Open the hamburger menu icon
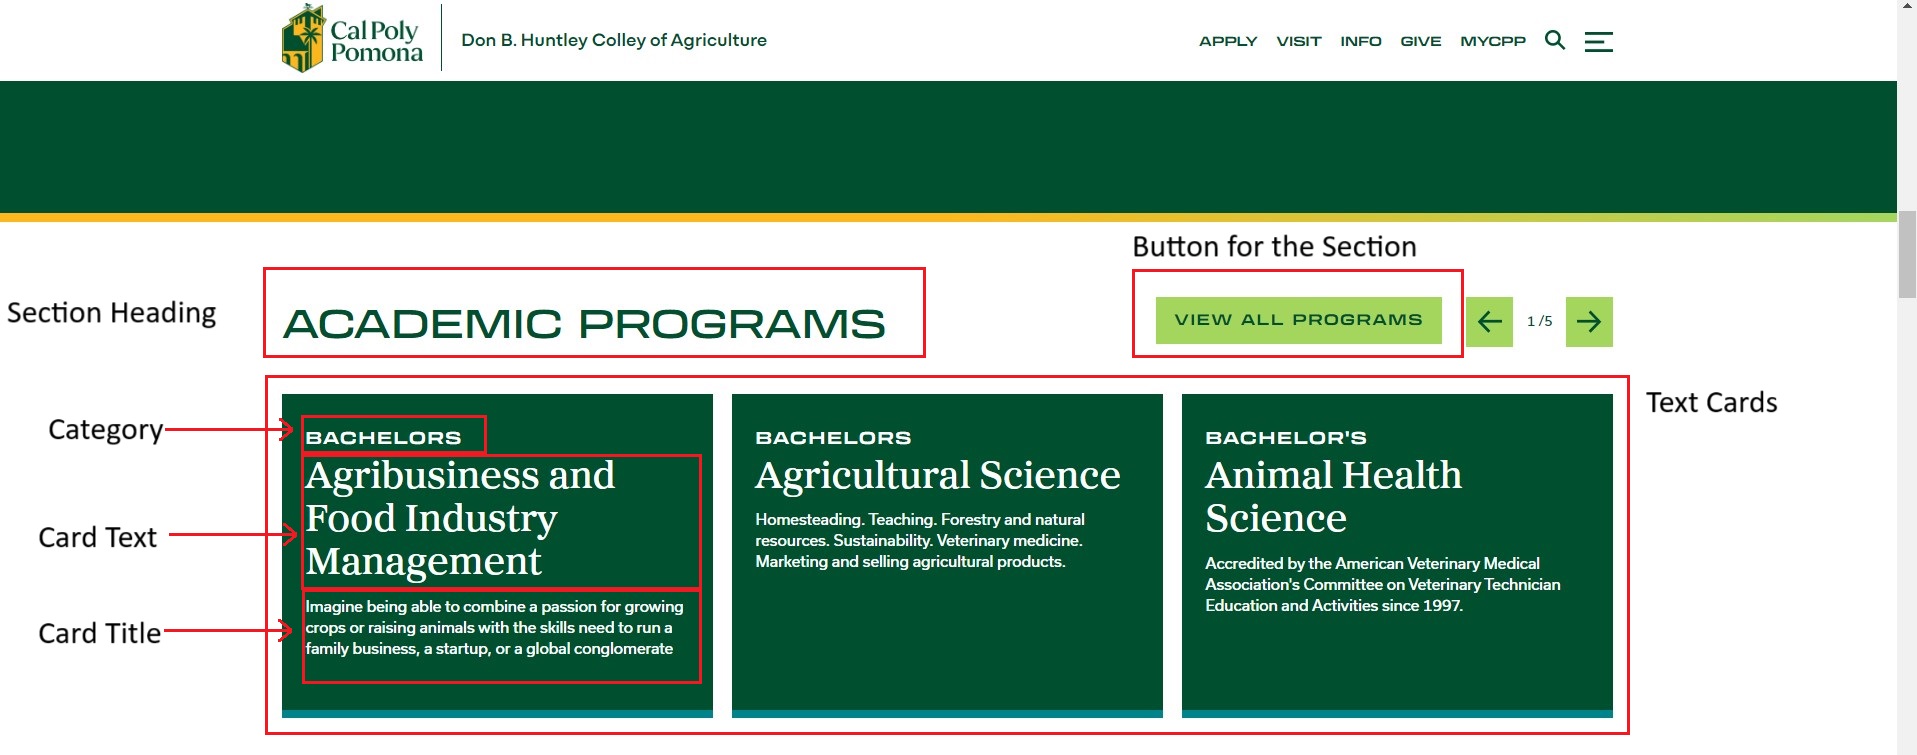1917x755 pixels. click(1598, 41)
